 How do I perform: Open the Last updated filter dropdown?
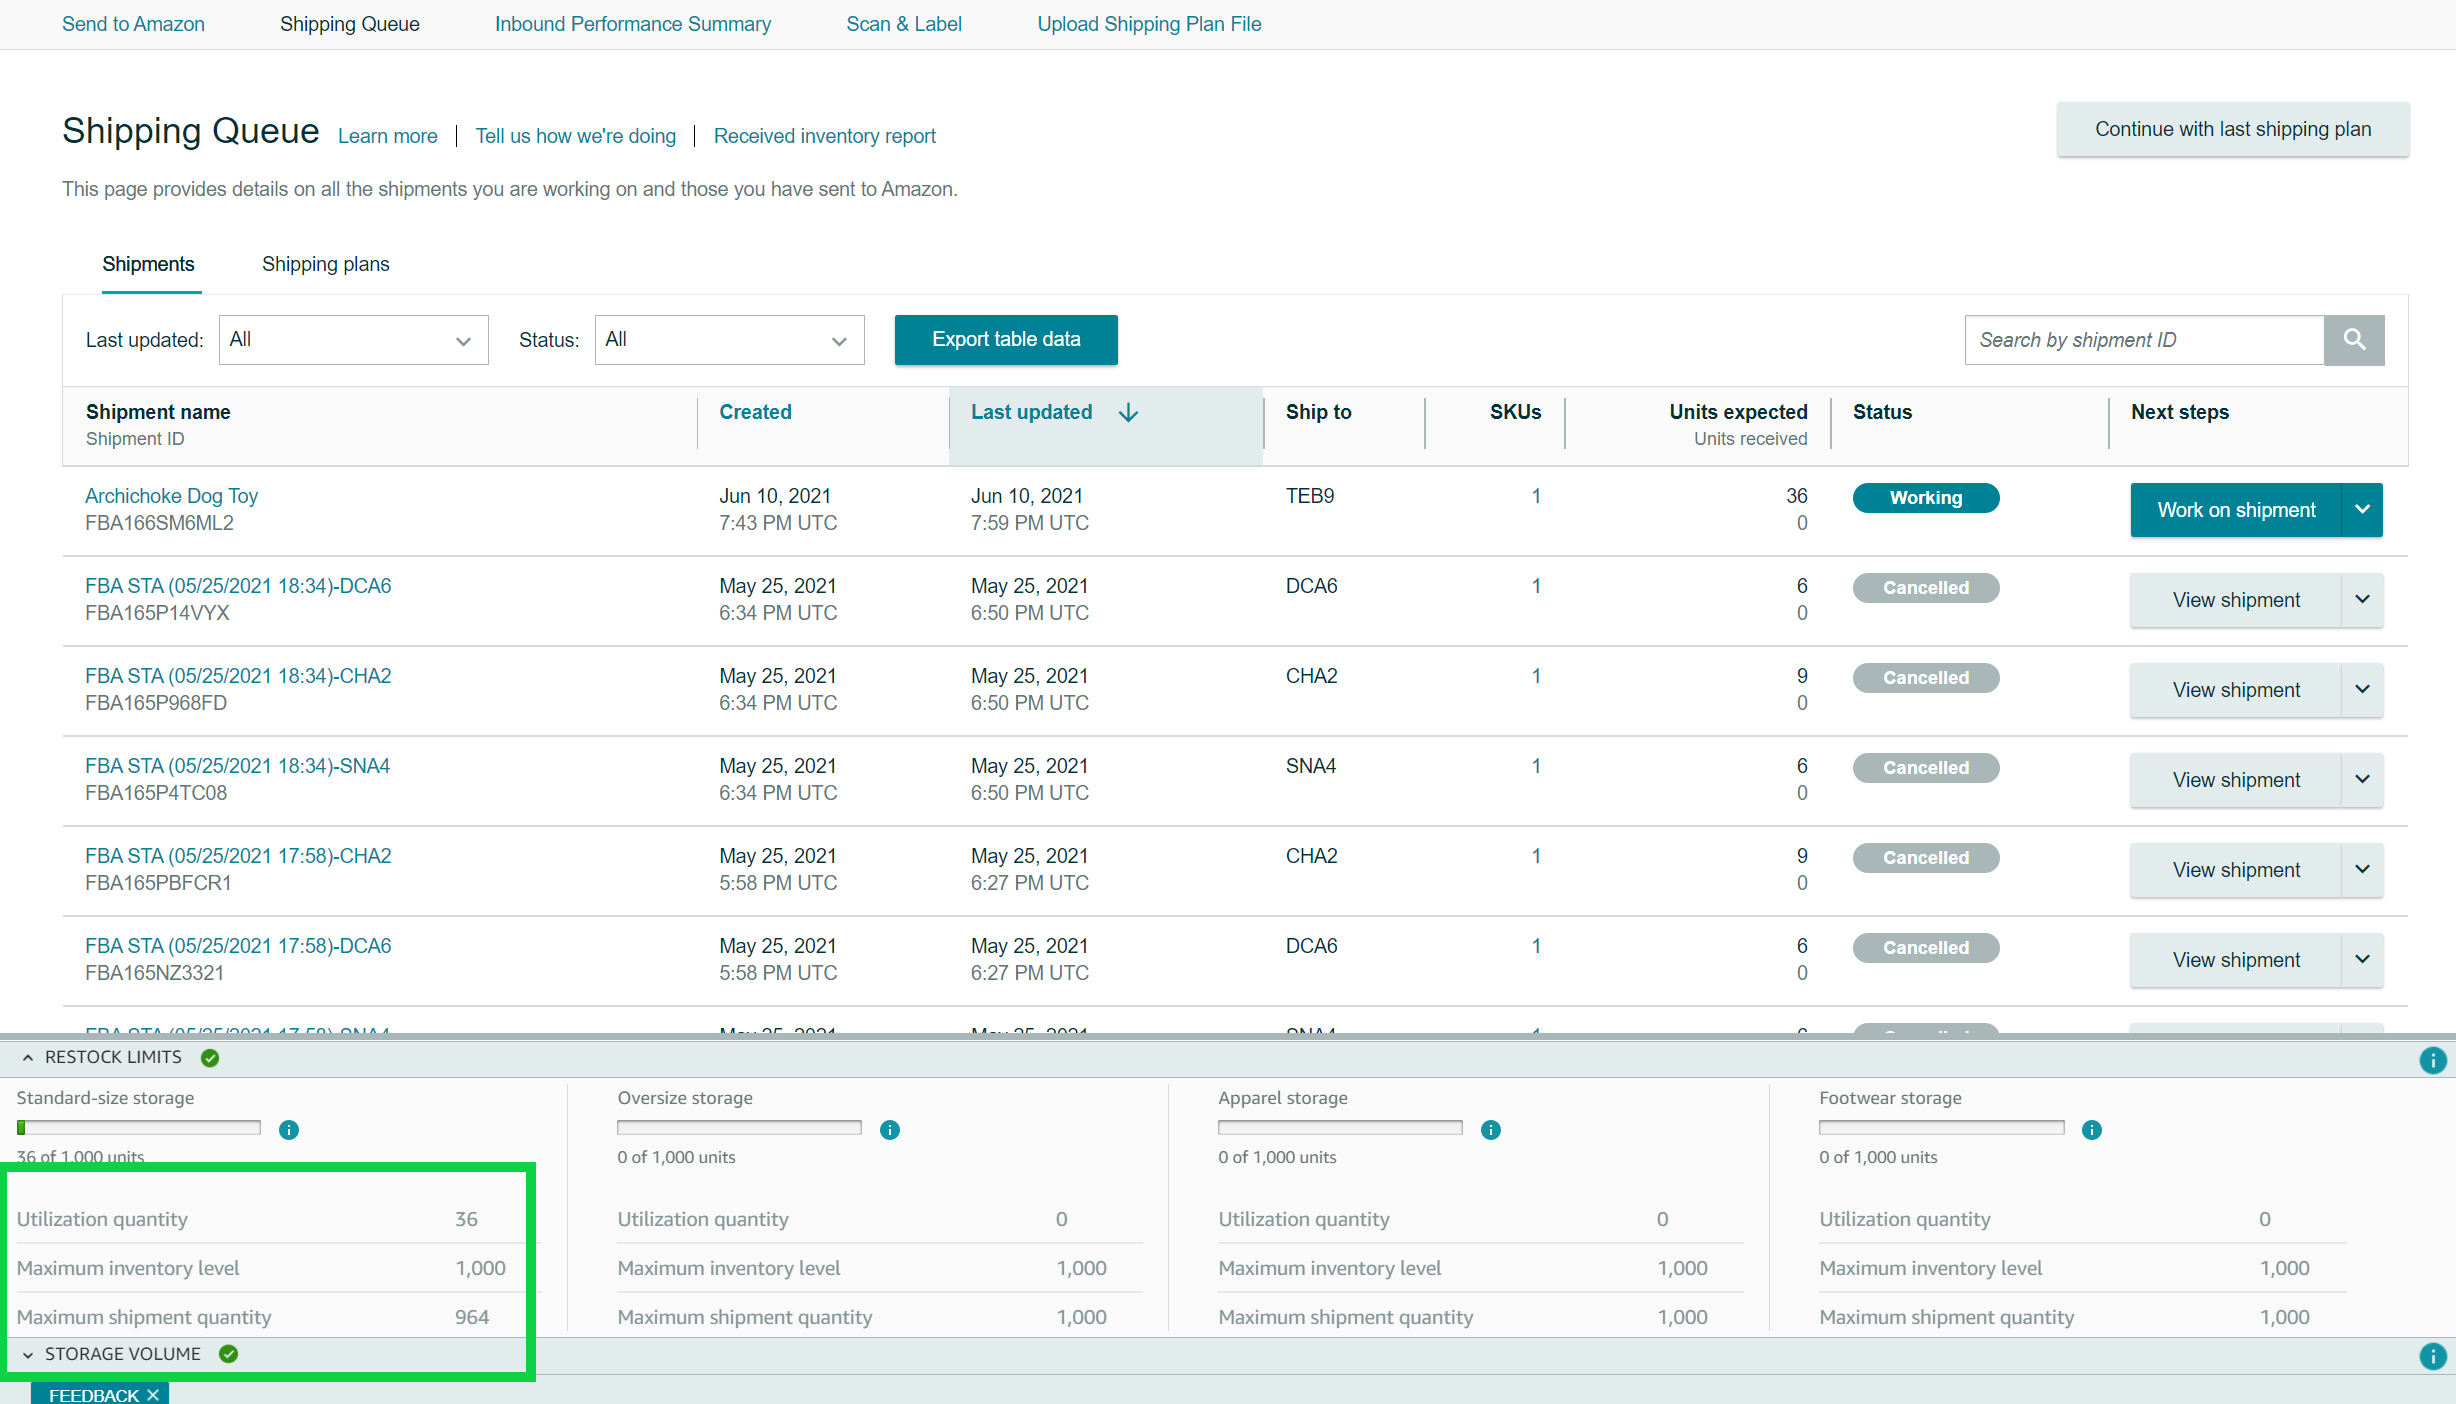353,340
